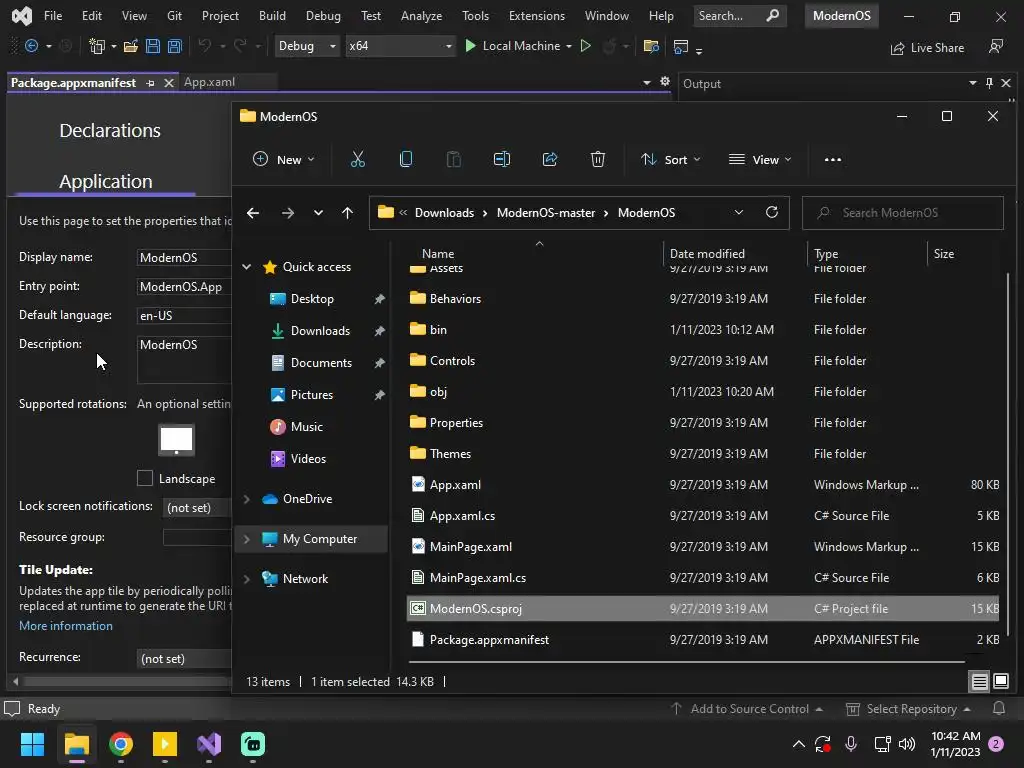Click the Live Share button

927,48
